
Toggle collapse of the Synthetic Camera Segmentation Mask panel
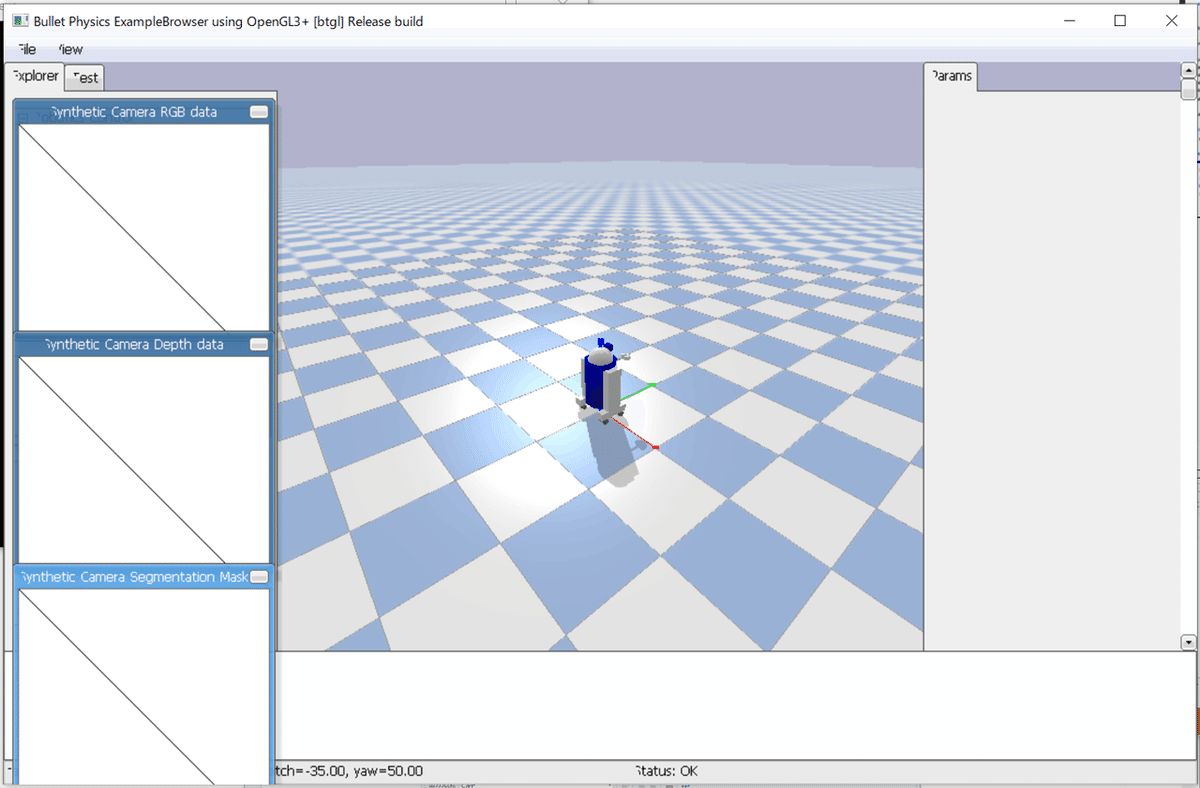pyautogui.click(x=258, y=576)
